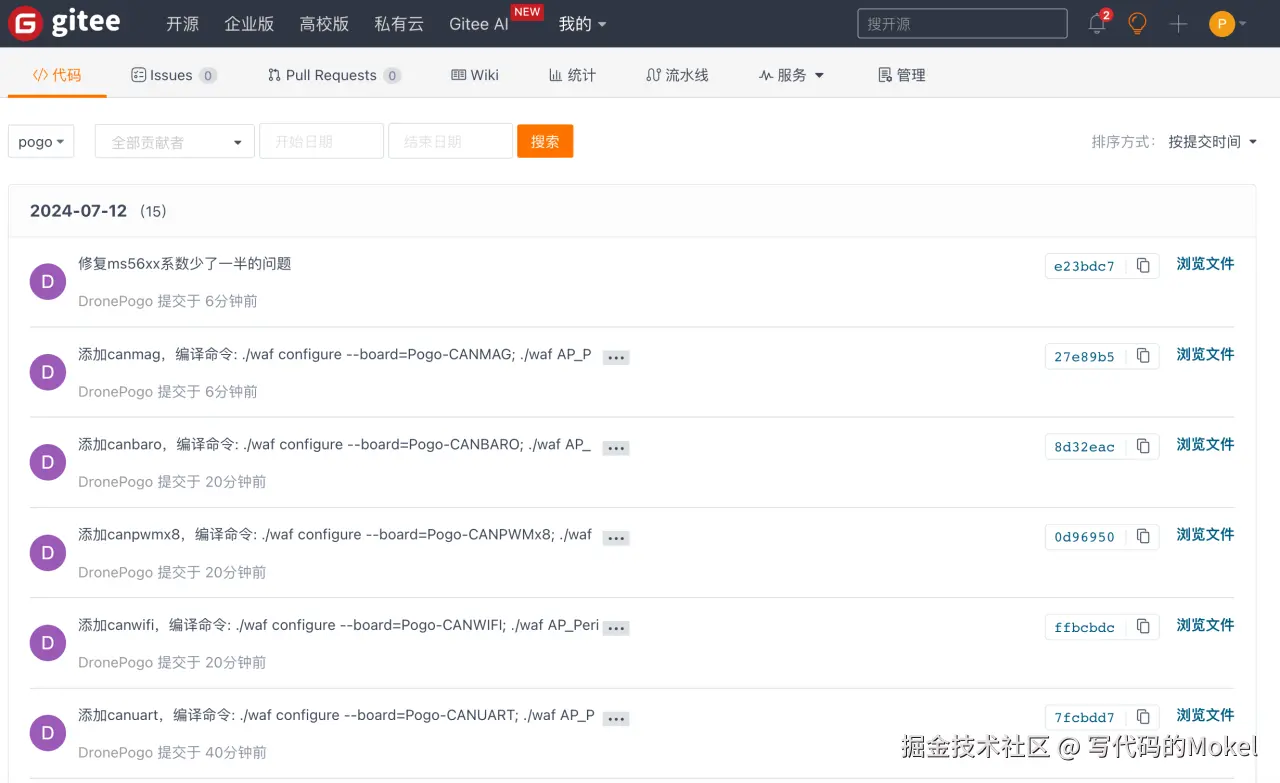This screenshot has height=783, width=1280.
Task: Copy commit hash 0d96950
Action: 1143,536
